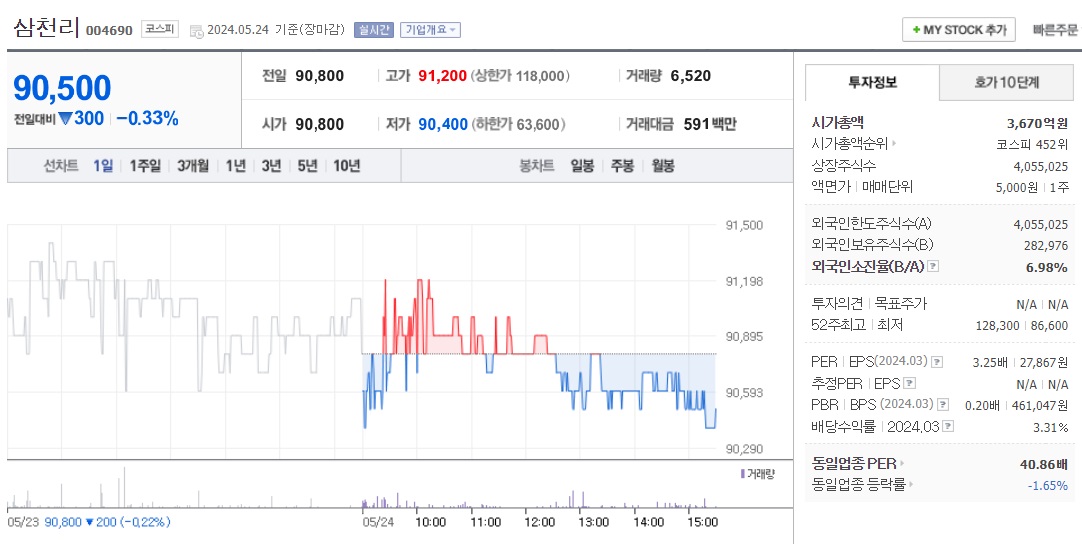Open help icon beside PBR BPS (2024.03)
This screenshot has height=544, width=1082.
943,405
